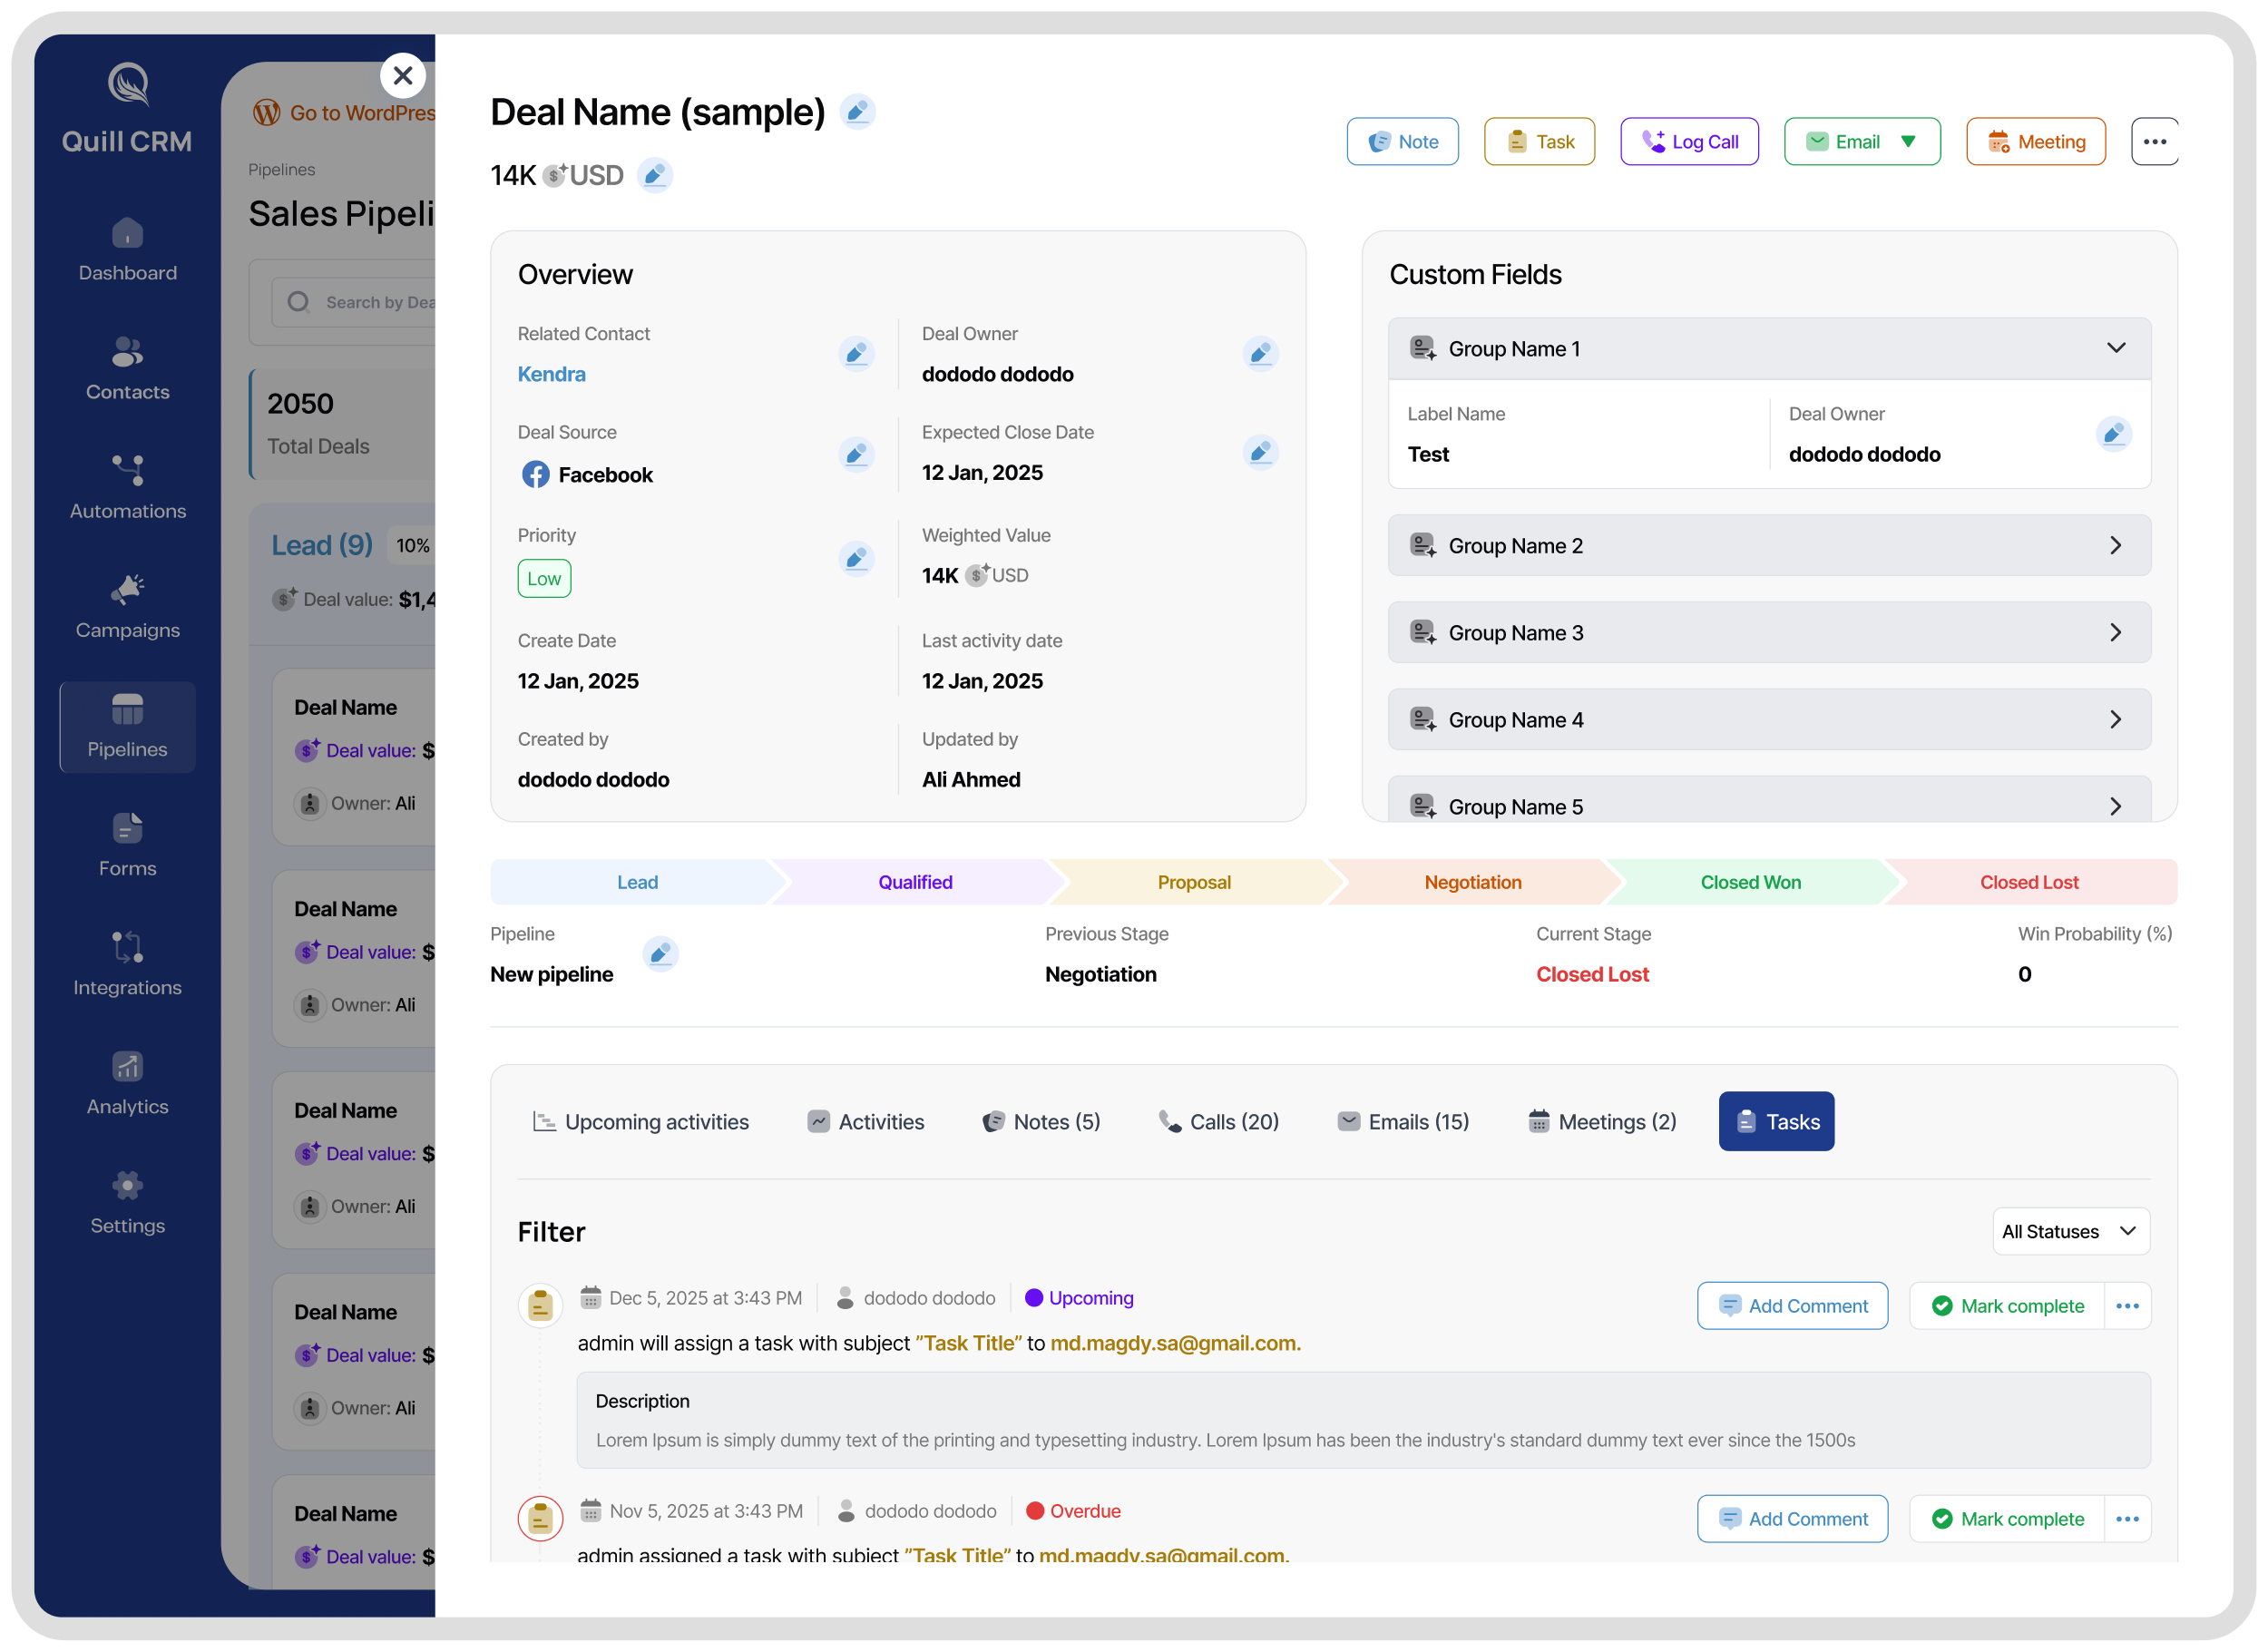Click the Log Call button
The height and width of the screenshot is (1652, 2268).
pyautogui.click(x=1689, y=142)
